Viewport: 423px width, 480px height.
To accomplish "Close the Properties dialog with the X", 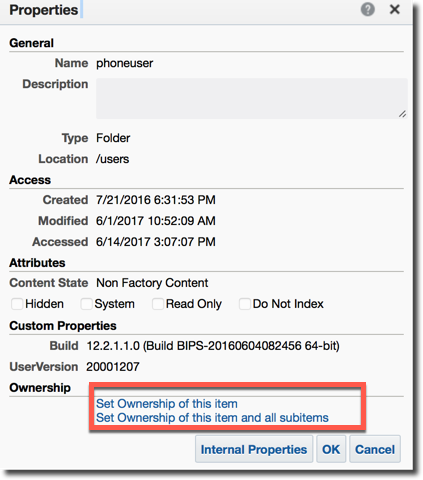I will coord(394,9).
